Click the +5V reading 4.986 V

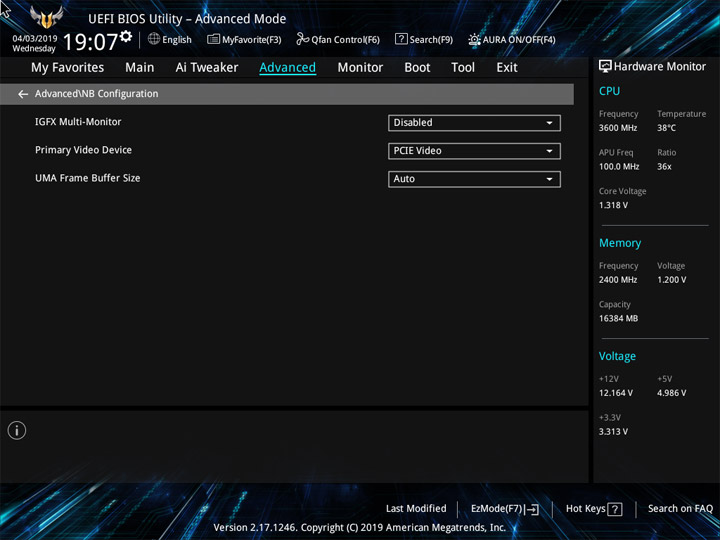[x=671, y=393]
